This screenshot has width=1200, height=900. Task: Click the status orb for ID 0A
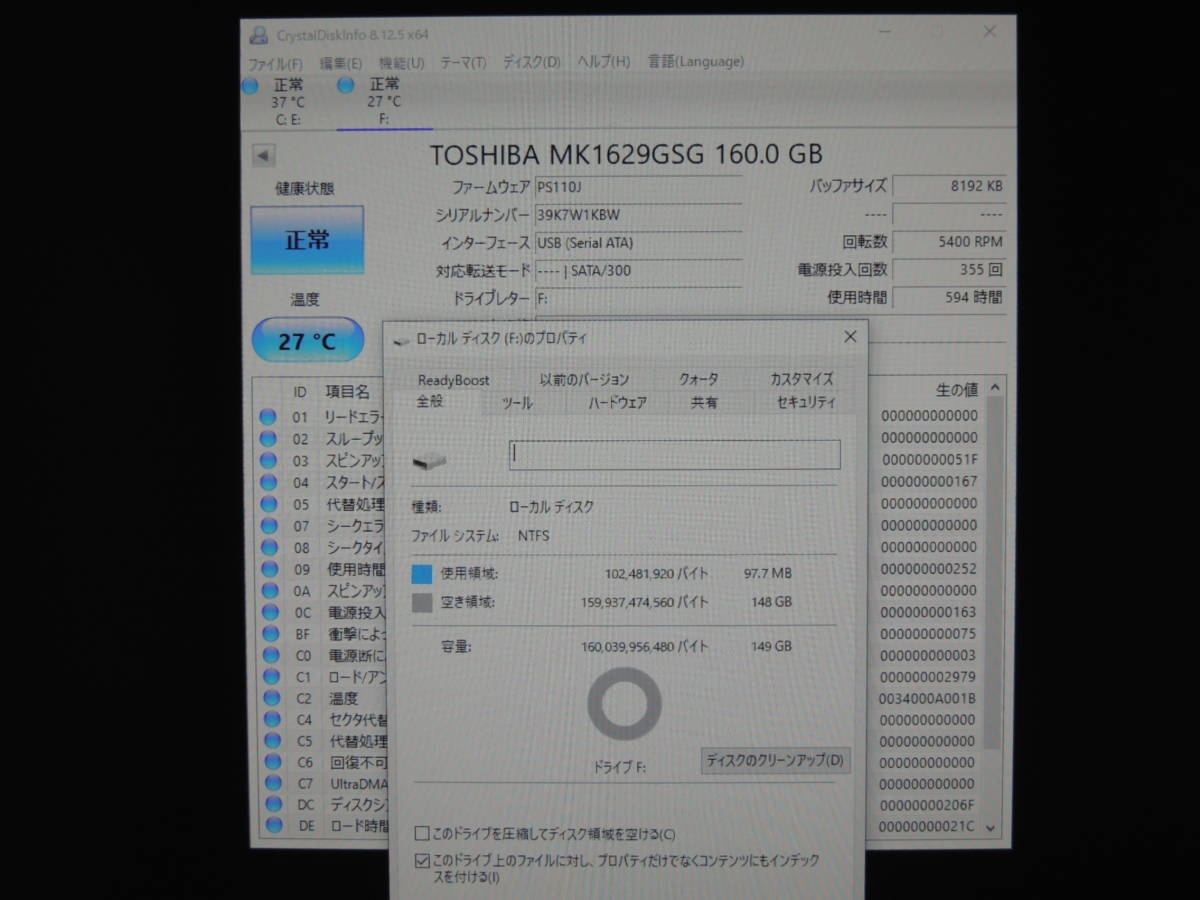pyautogui.click(x=268, y=590)
